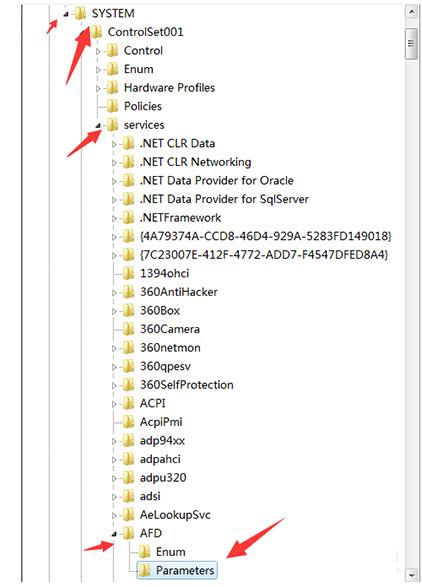Expand the .NETFramework key
The image size is (422, 587).
tap(115, 218)
